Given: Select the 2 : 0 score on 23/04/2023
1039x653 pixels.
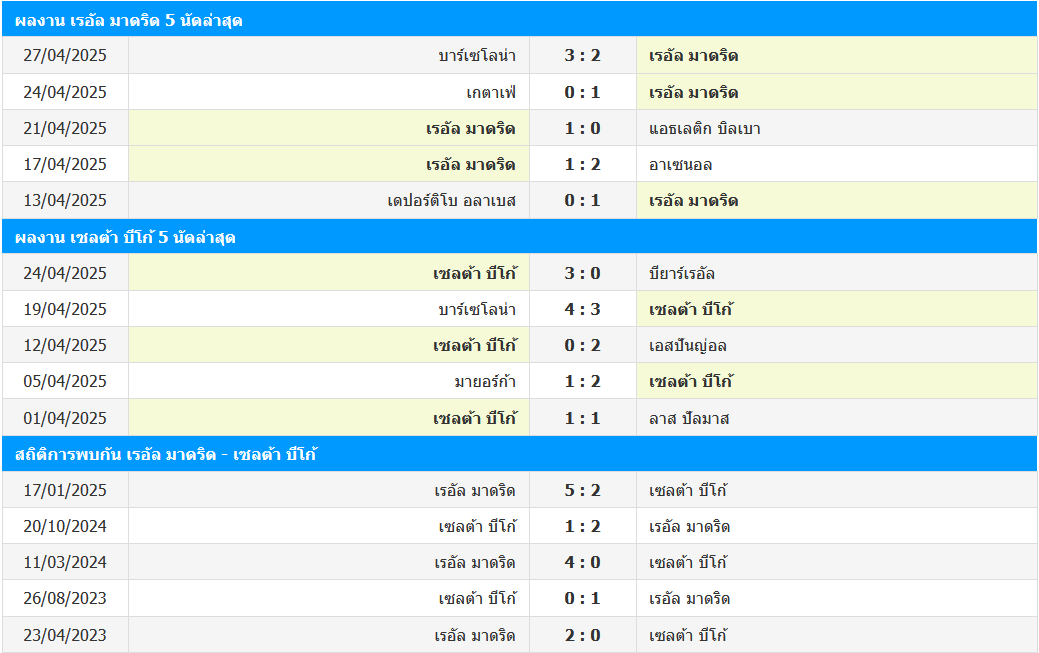Looking at the screenshot, I should pos(582,635).
